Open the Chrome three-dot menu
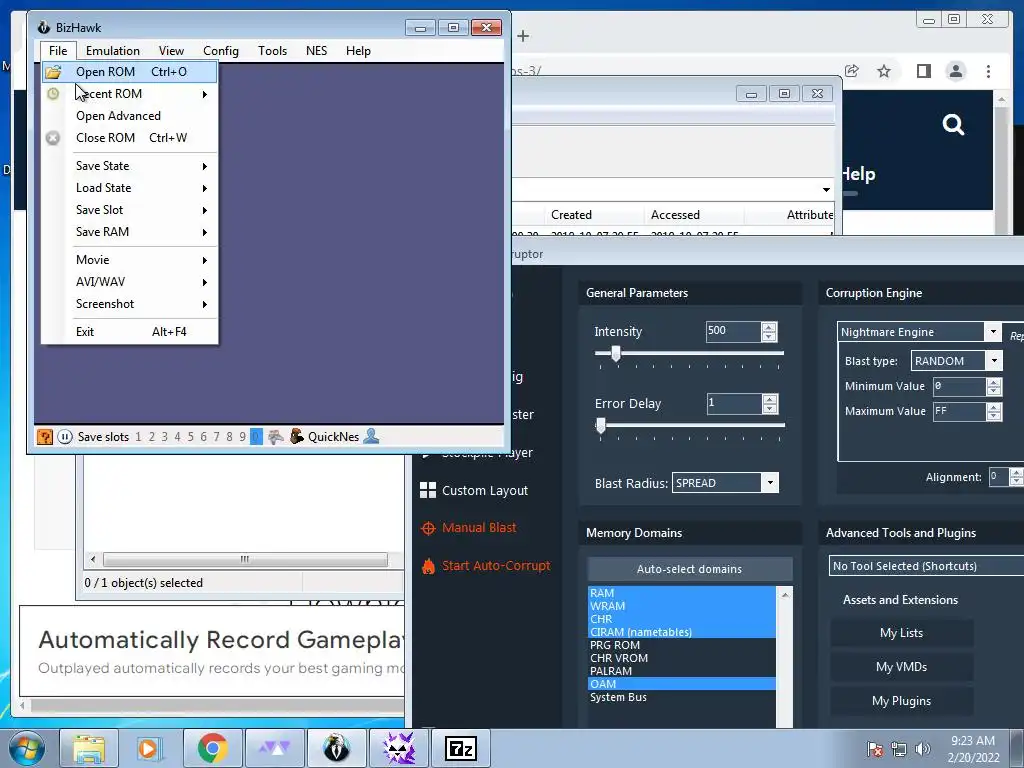Viewport: 1024px width, 768px height. (988, 71)
